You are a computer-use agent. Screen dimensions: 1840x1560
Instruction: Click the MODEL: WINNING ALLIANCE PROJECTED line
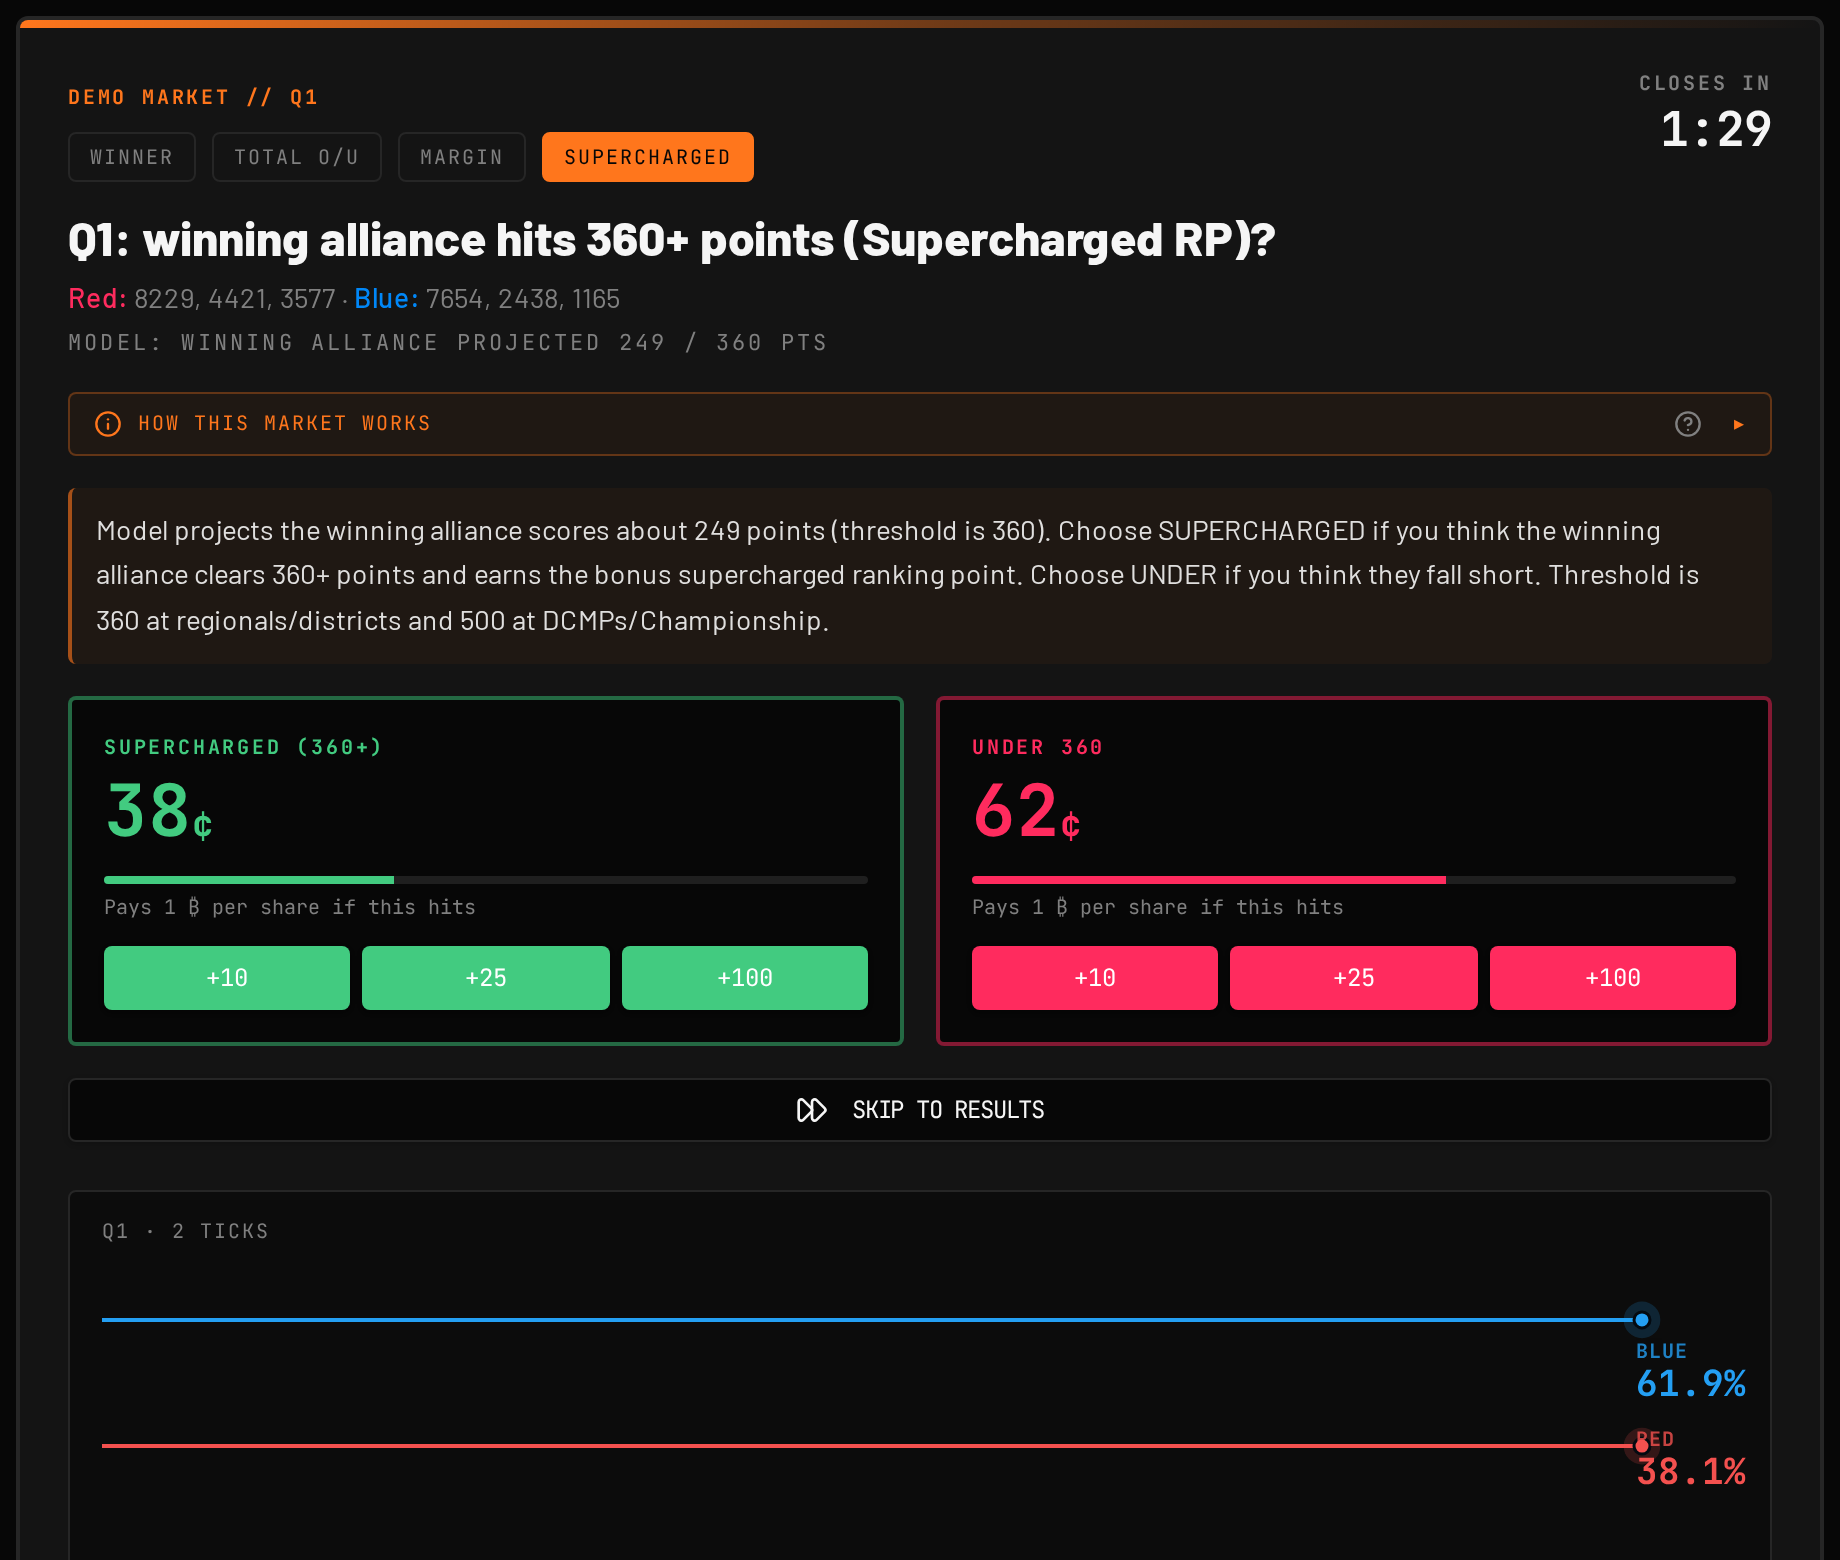pyautogui.click(x=448, y=343)
